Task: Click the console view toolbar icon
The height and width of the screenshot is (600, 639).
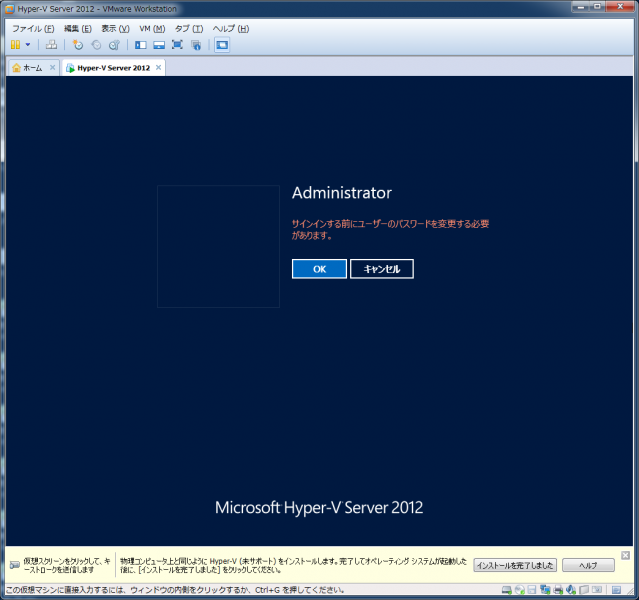Action: pos(222,45)
